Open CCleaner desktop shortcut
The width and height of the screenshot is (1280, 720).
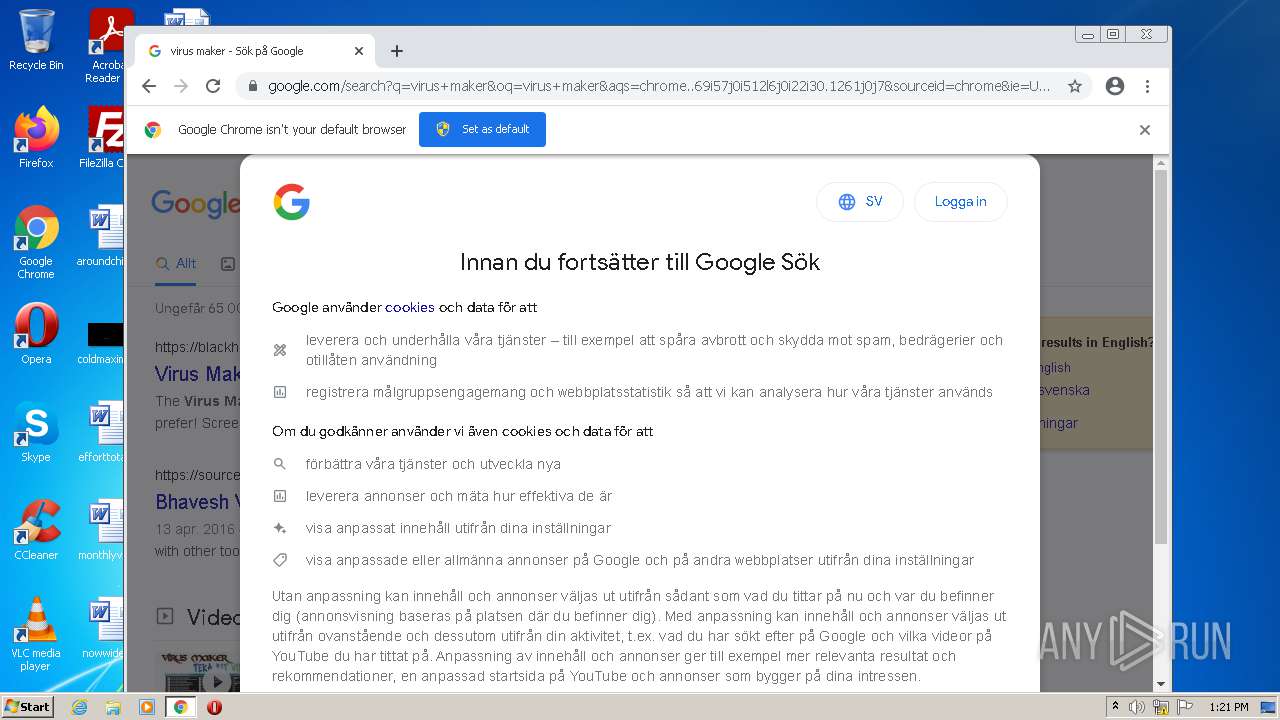pos(36,530)
